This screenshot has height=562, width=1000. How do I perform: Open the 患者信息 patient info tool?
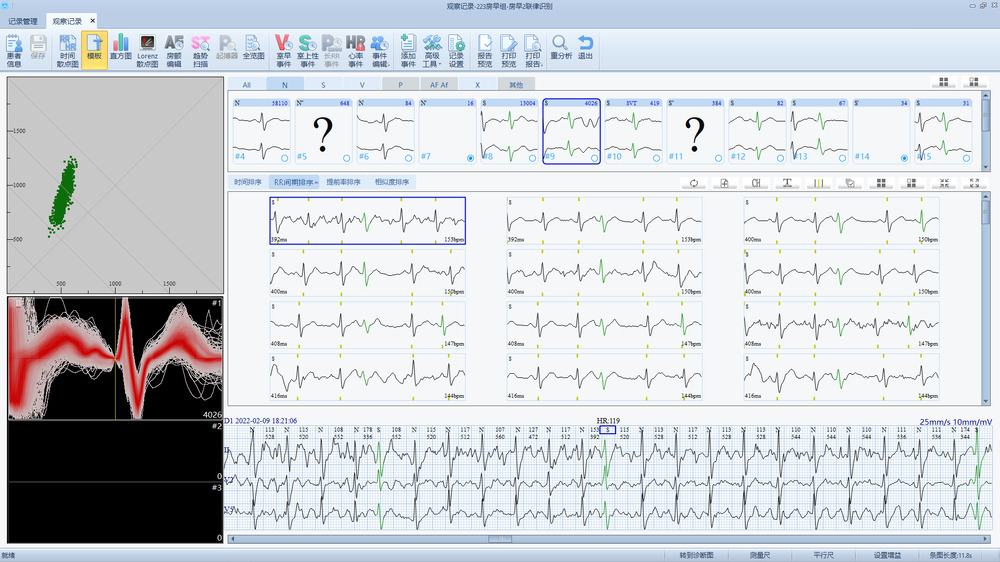click(14, 50)
